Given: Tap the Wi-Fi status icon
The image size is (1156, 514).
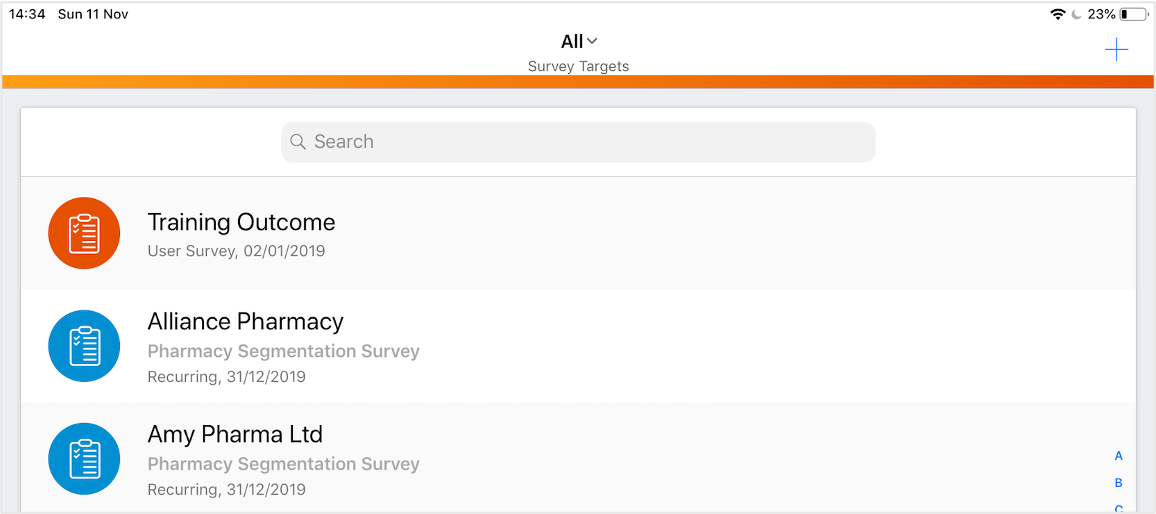Looking at the screenshot, I should coord(1057,14).
